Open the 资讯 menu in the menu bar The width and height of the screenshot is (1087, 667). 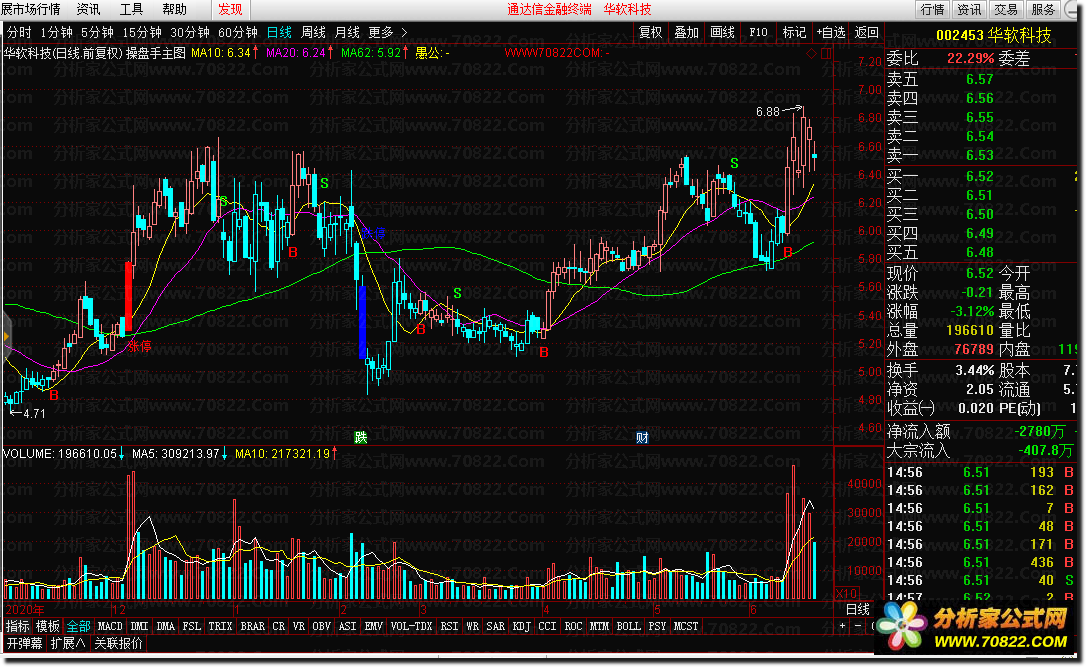point(89,10)
